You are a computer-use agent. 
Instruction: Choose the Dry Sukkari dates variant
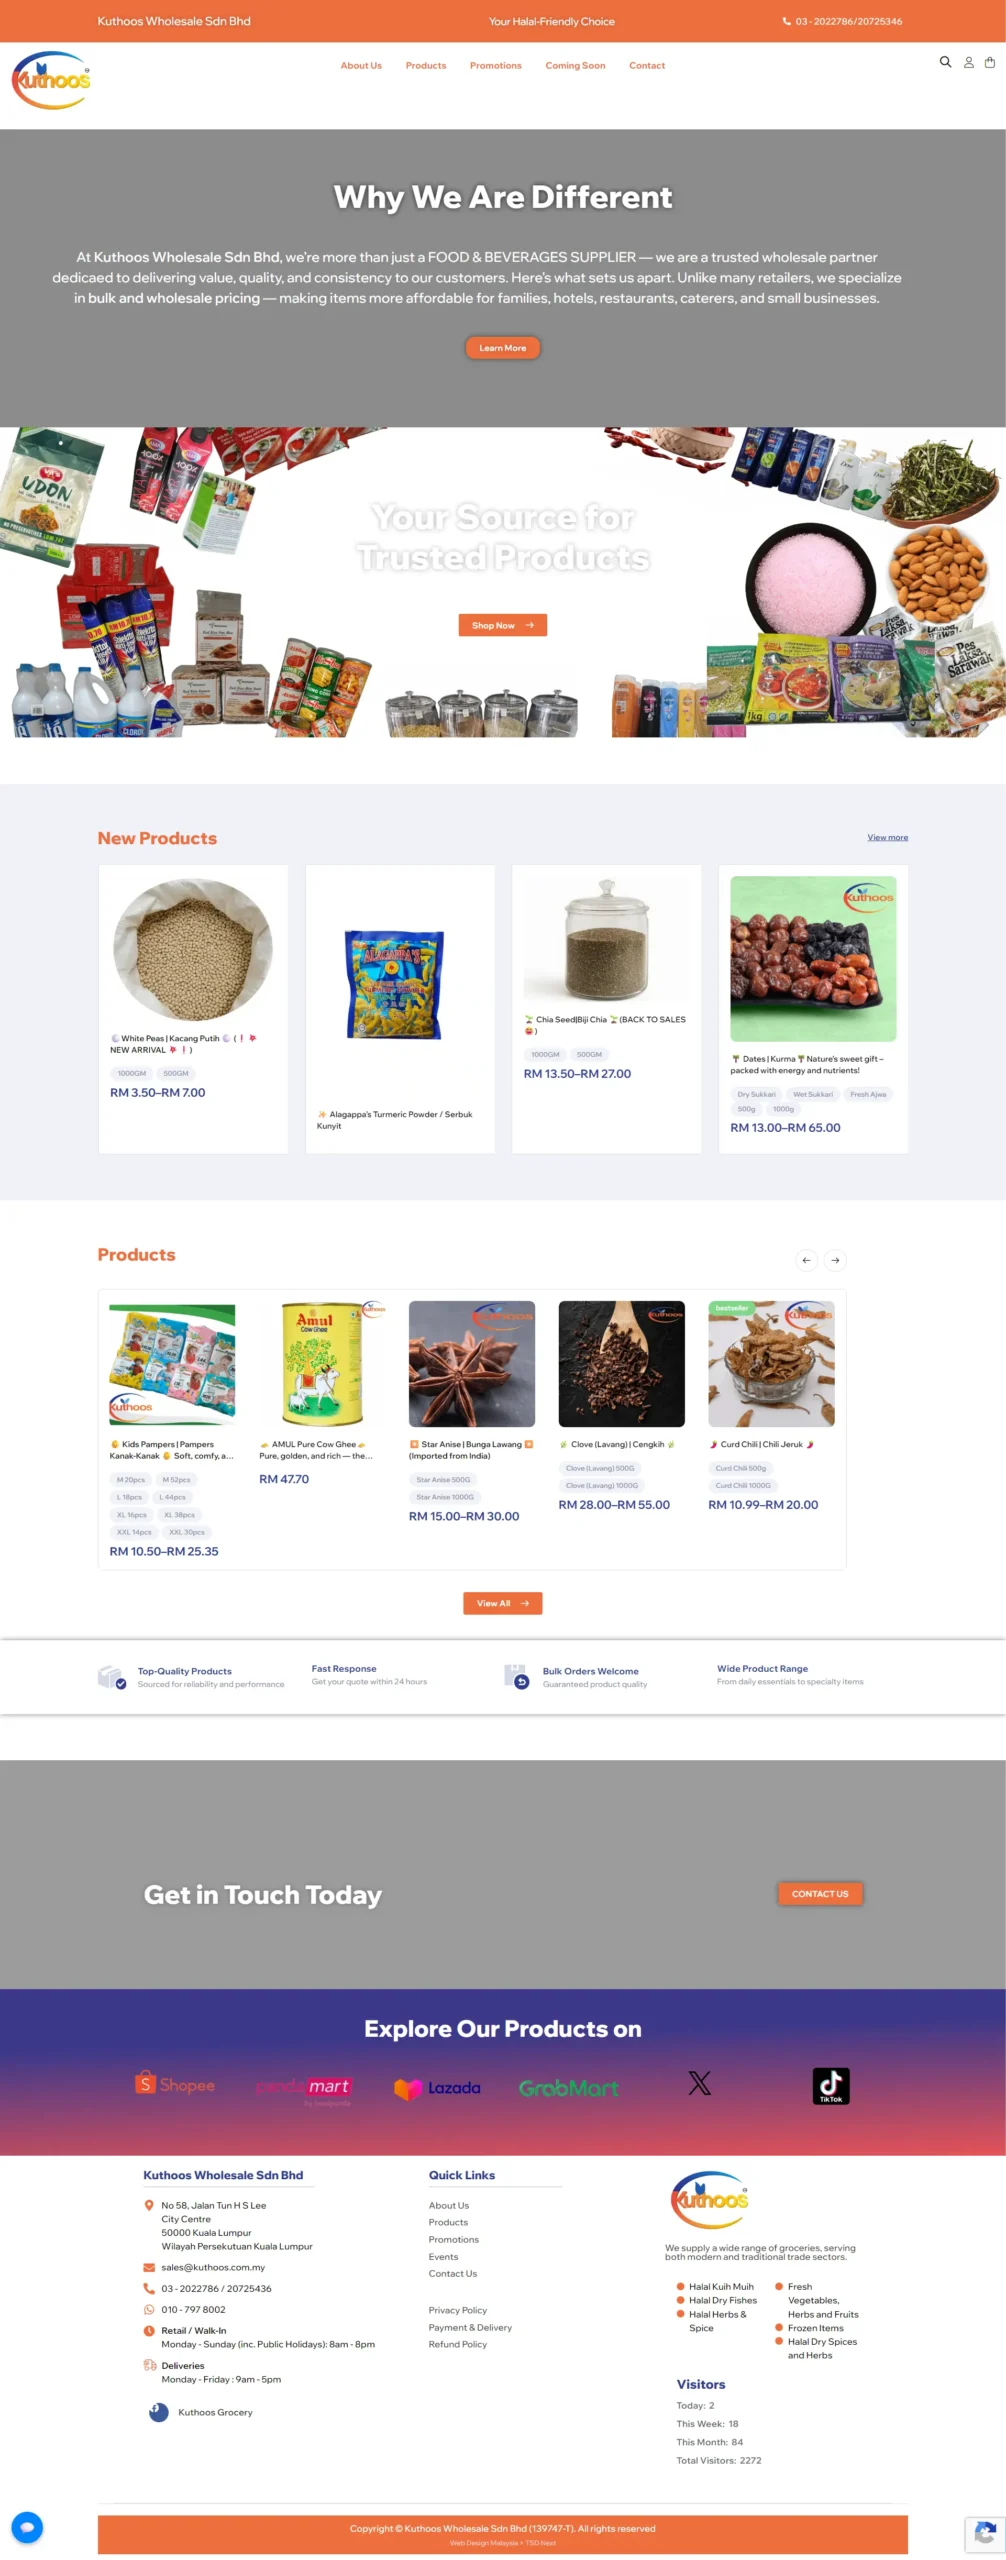[756, 1094]
